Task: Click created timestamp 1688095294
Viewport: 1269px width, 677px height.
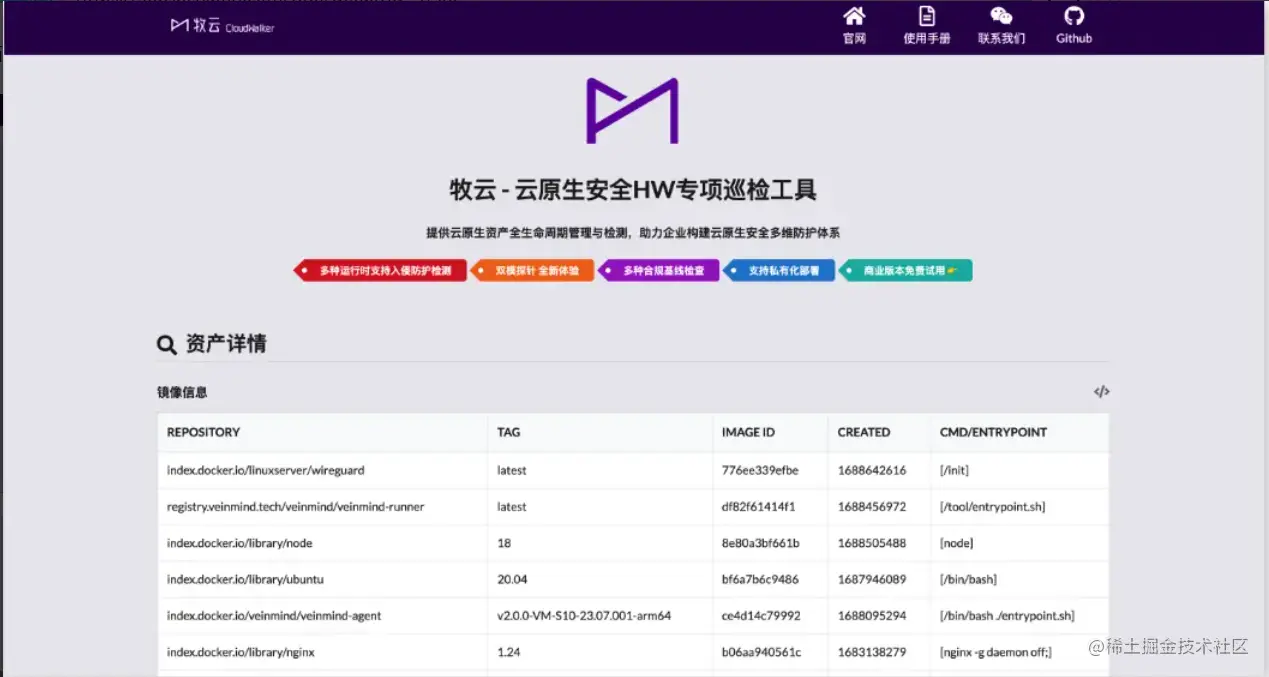Action: pos(872,616)
